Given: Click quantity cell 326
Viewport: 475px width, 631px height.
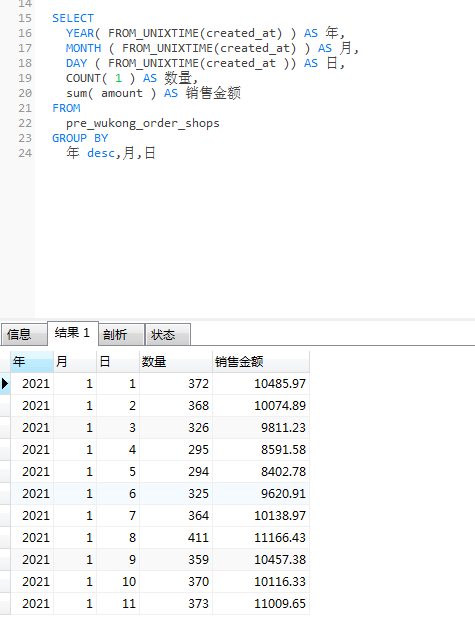Looking at the screenshot, I should 176,427.
